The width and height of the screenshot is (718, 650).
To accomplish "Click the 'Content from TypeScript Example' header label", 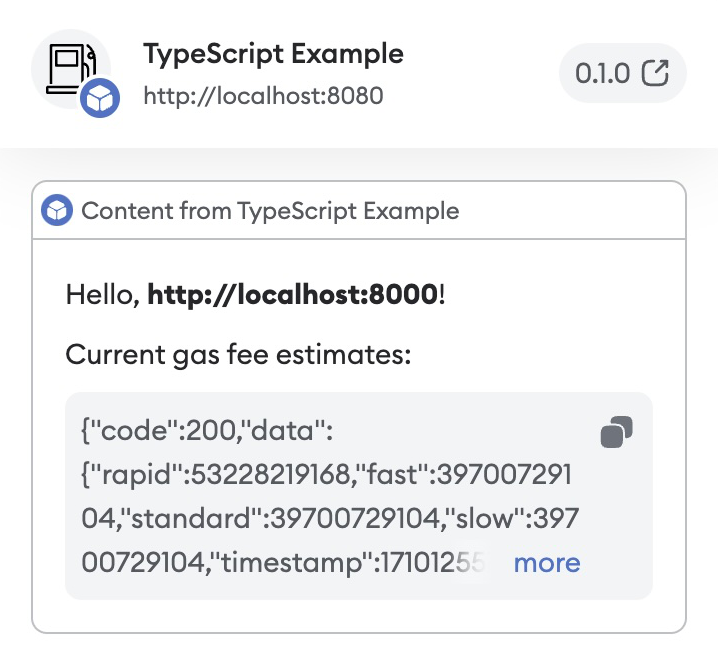I will click(270, 211).
